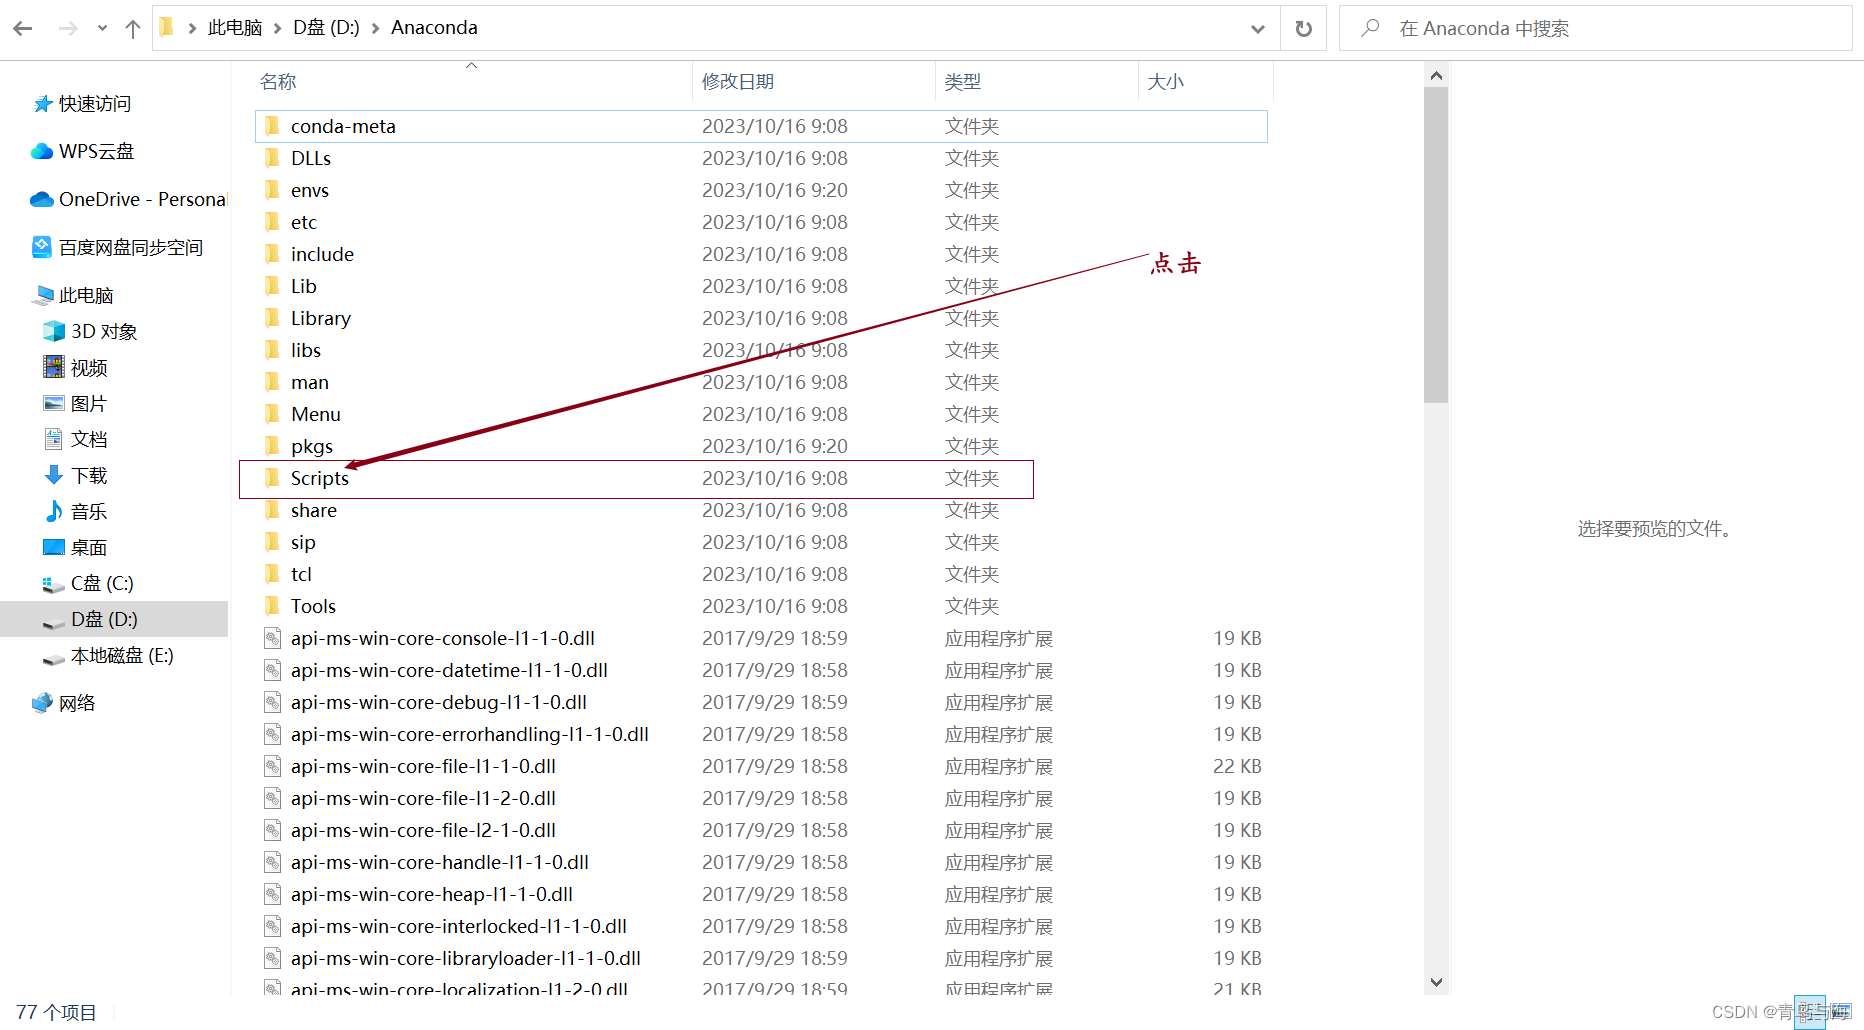Select 快速访问 star icon in sidebar
Viewport: 1864px width, 1030px height.
click(42, 104)
